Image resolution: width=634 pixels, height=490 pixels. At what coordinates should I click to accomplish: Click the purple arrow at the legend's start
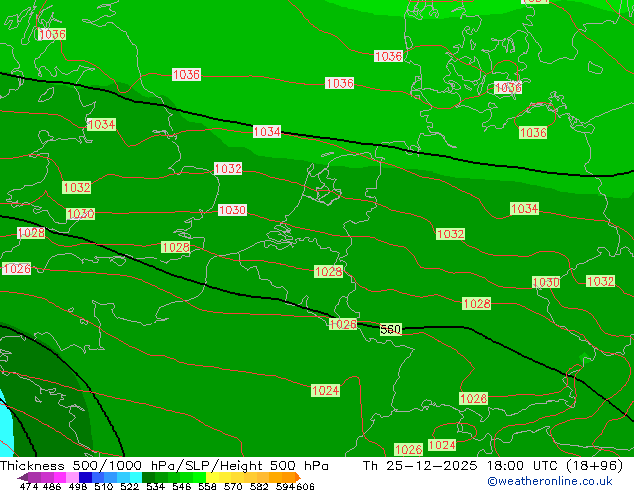tap(22, 477)
